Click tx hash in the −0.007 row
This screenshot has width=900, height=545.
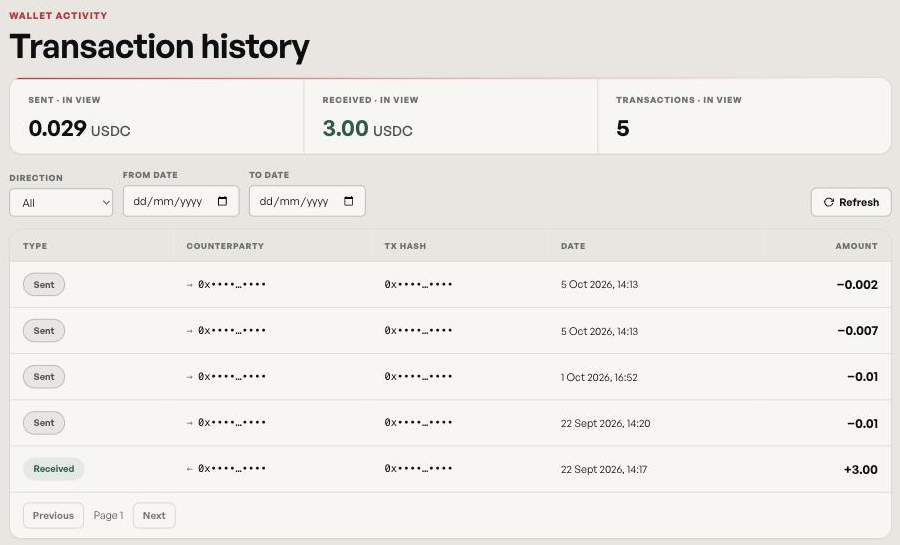(x=418, y=330)
